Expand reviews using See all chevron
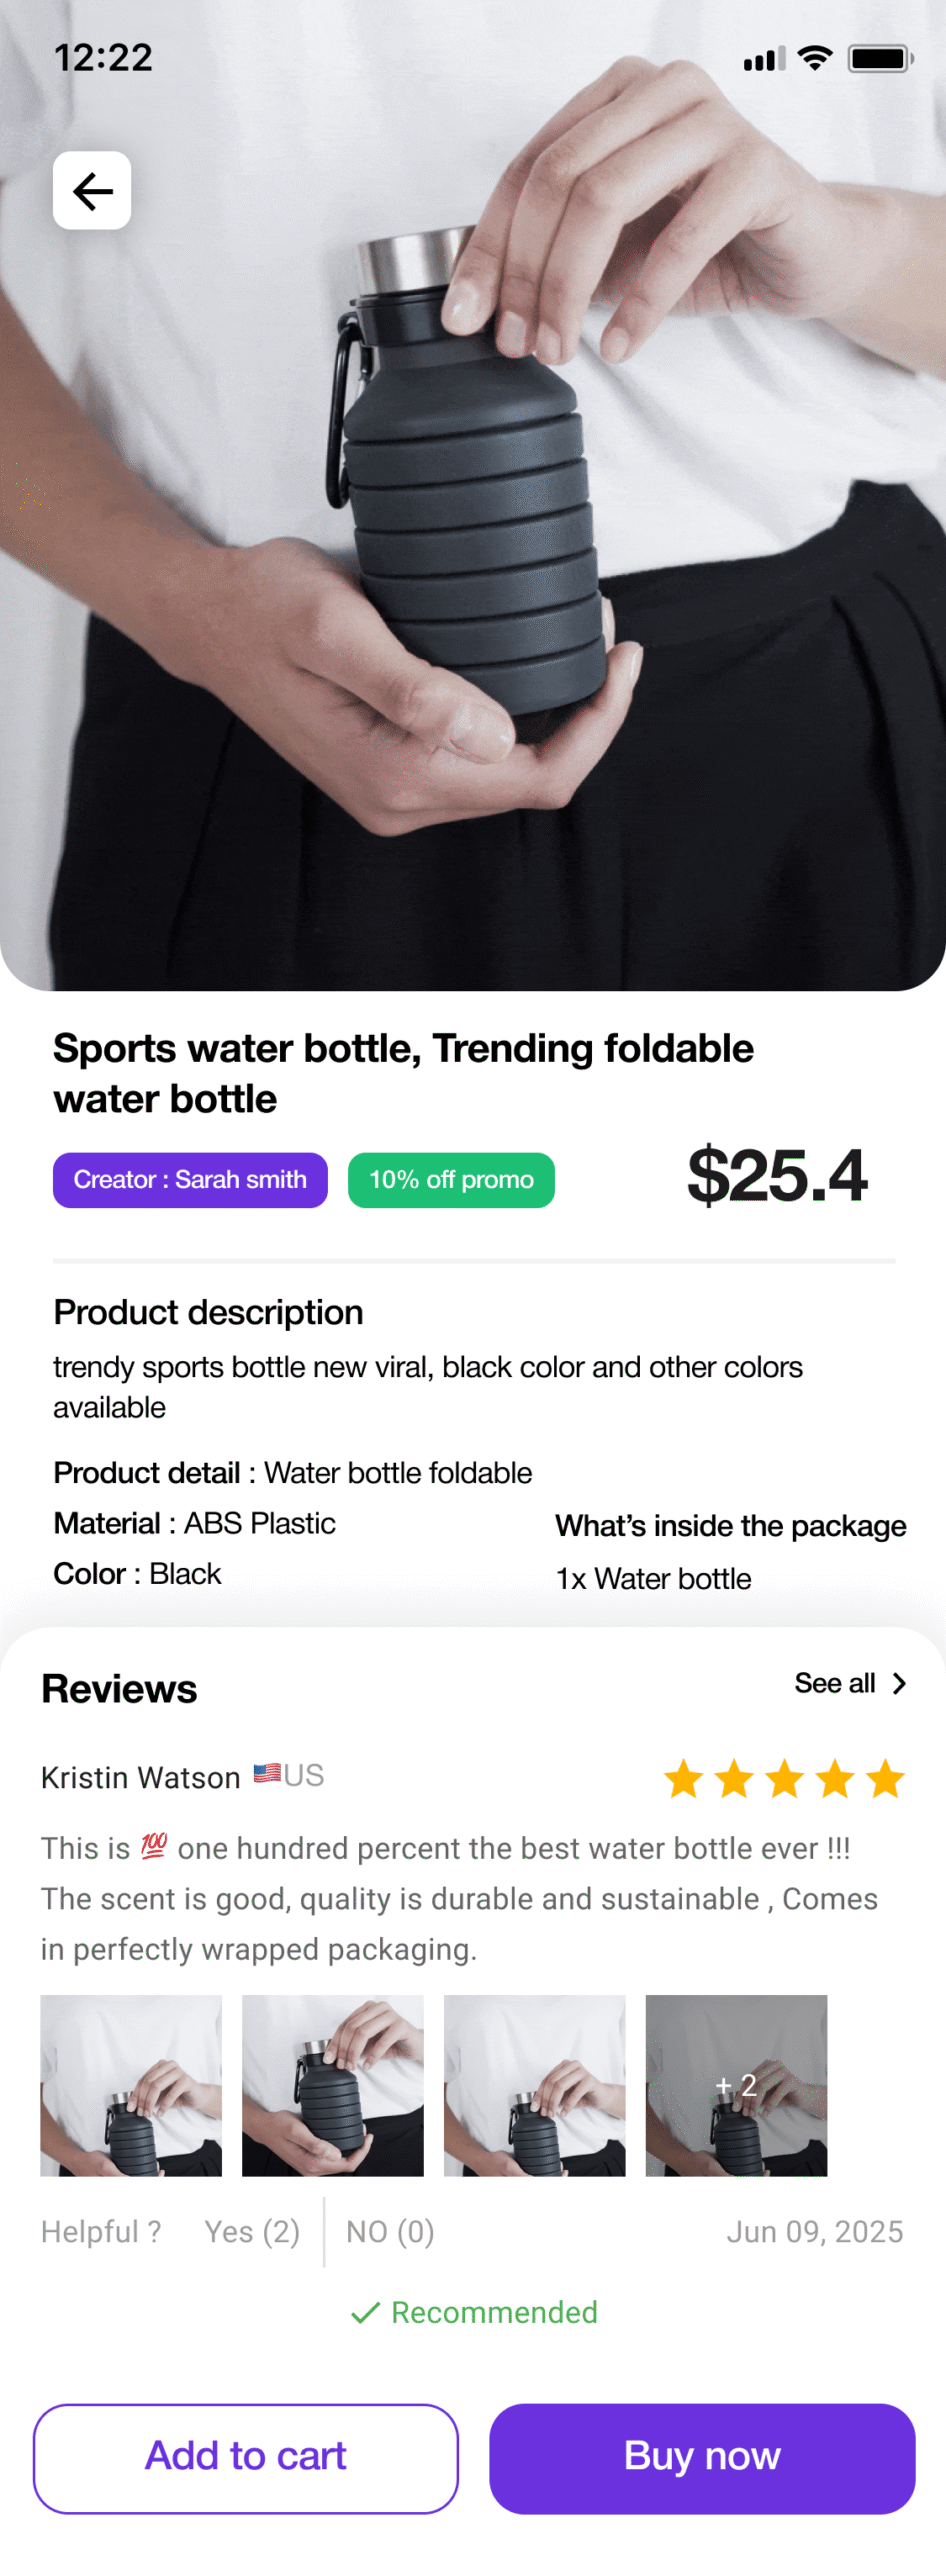Image resolution: width=946 pixels, height=2560 pixels. coord(899,1684)
